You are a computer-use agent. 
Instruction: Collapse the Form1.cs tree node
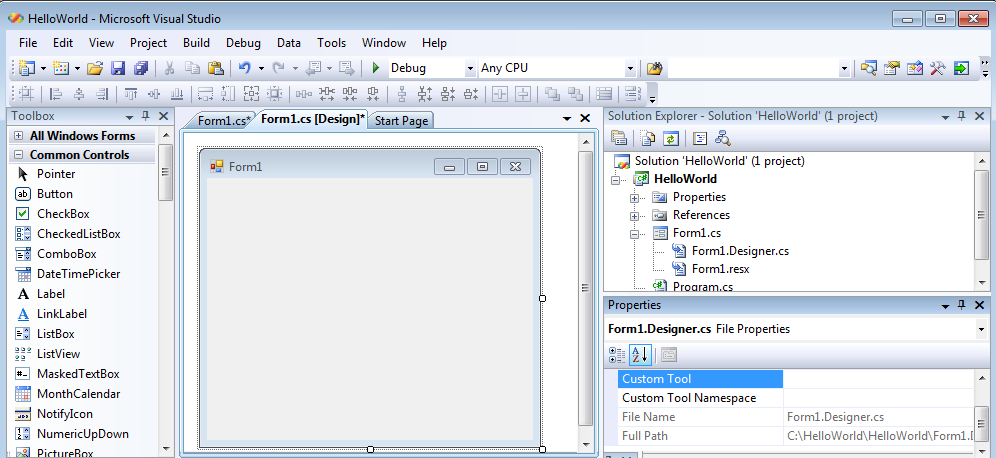(634, 234)
